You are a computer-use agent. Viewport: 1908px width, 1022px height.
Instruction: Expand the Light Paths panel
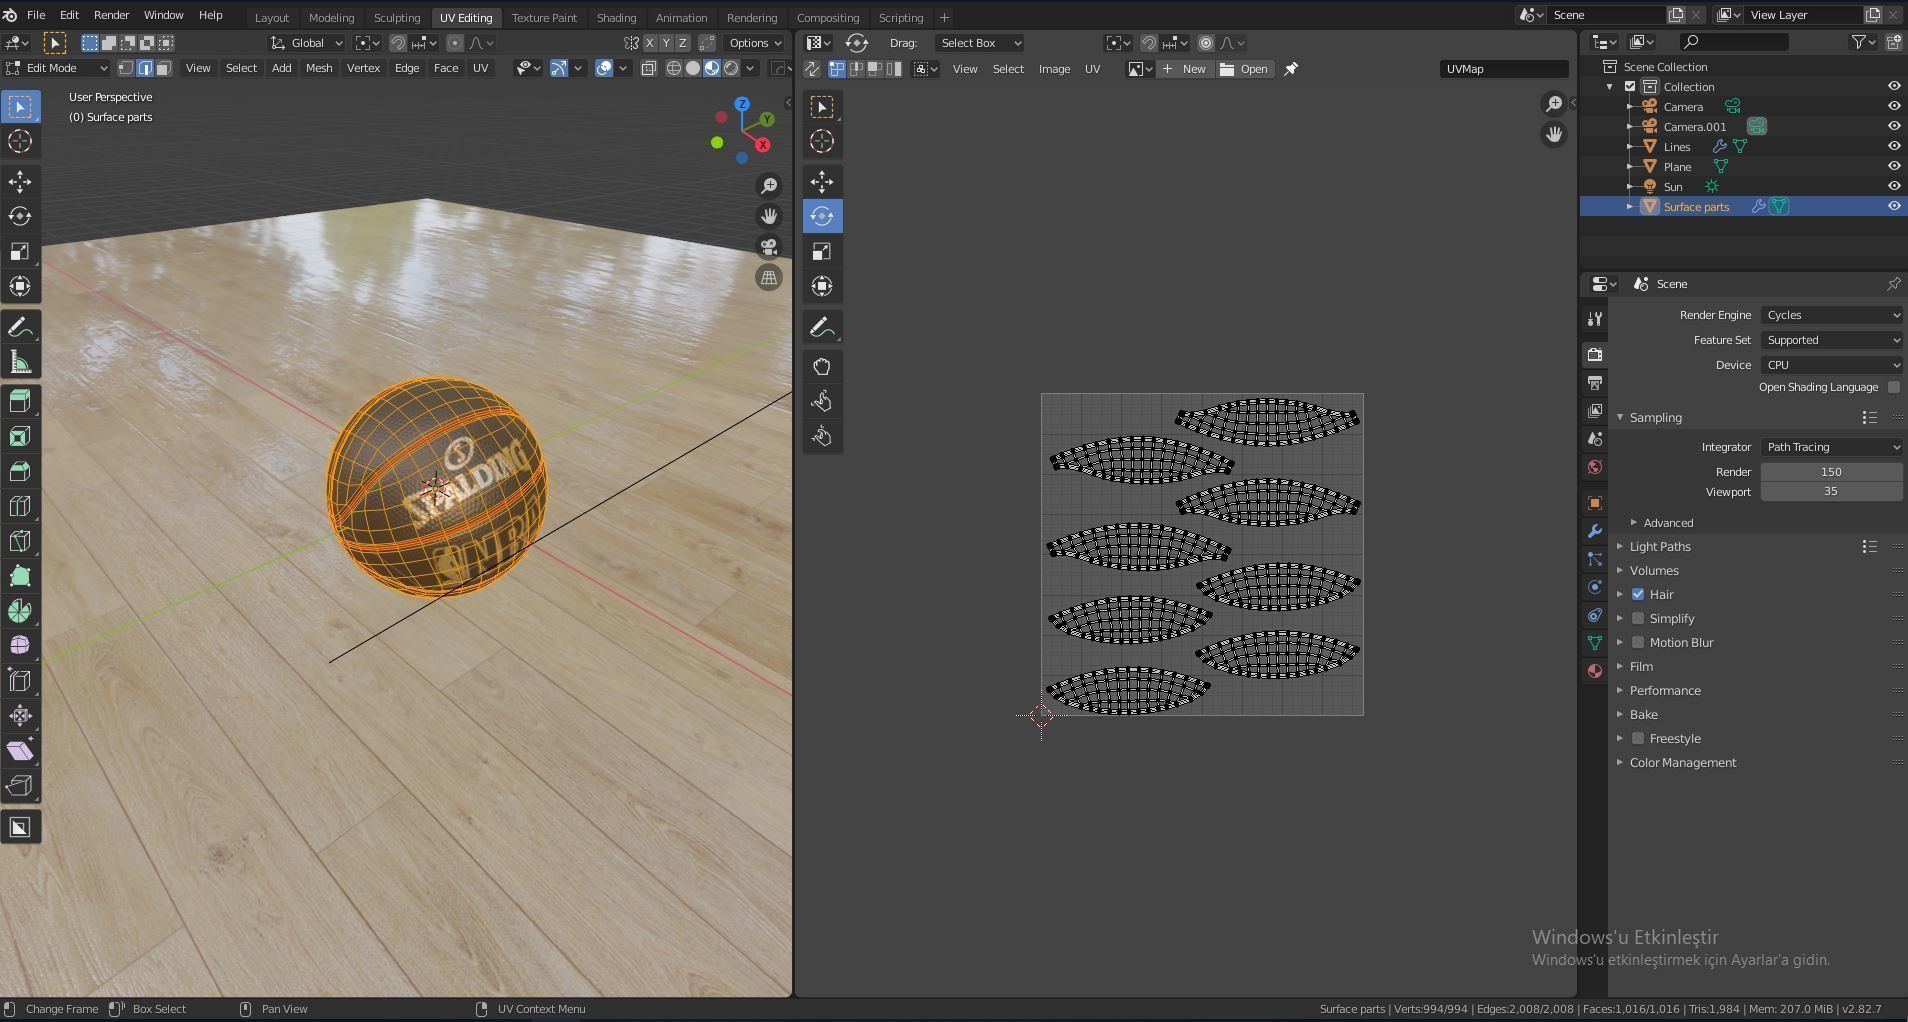point(1660,546)
